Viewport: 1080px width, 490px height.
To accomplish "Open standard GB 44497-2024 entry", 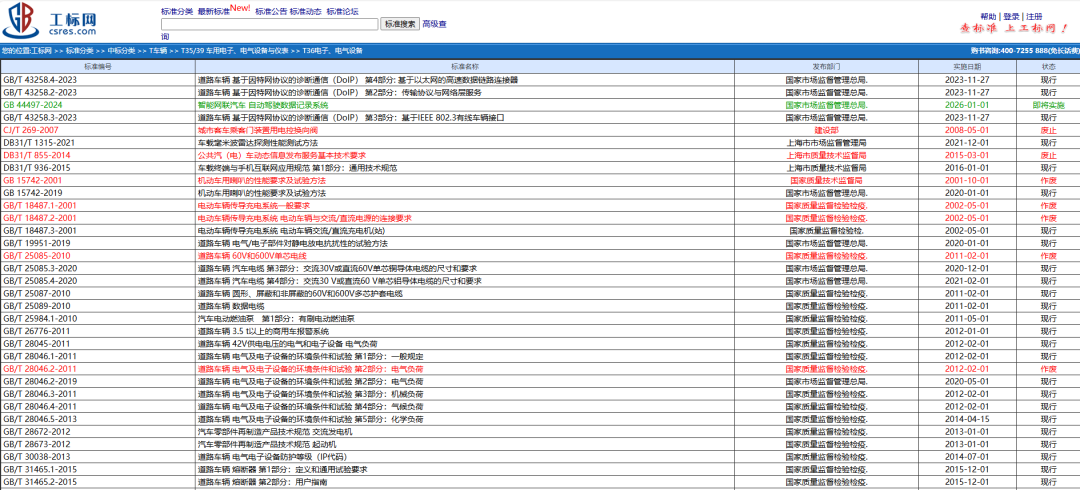I will click(x=32, y=105).
